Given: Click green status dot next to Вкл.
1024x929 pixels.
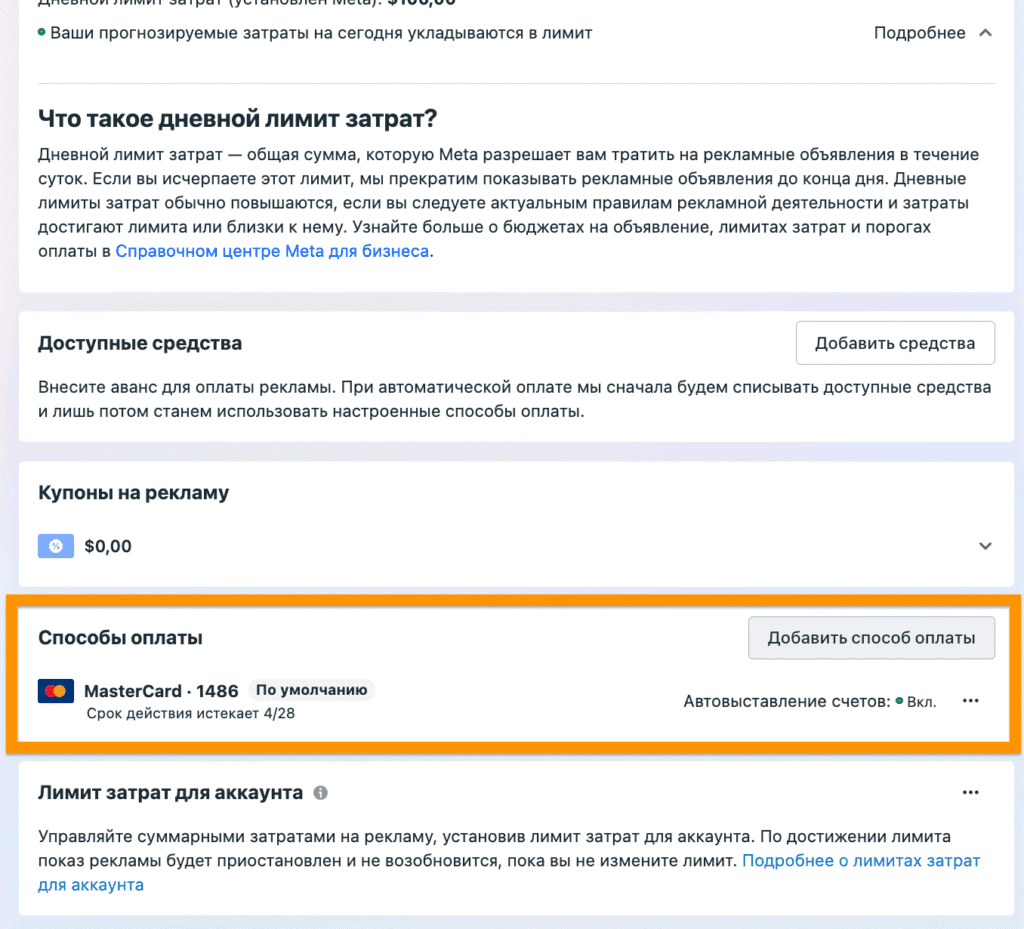Looking at the screenshot, I should [x=899, y=702].
